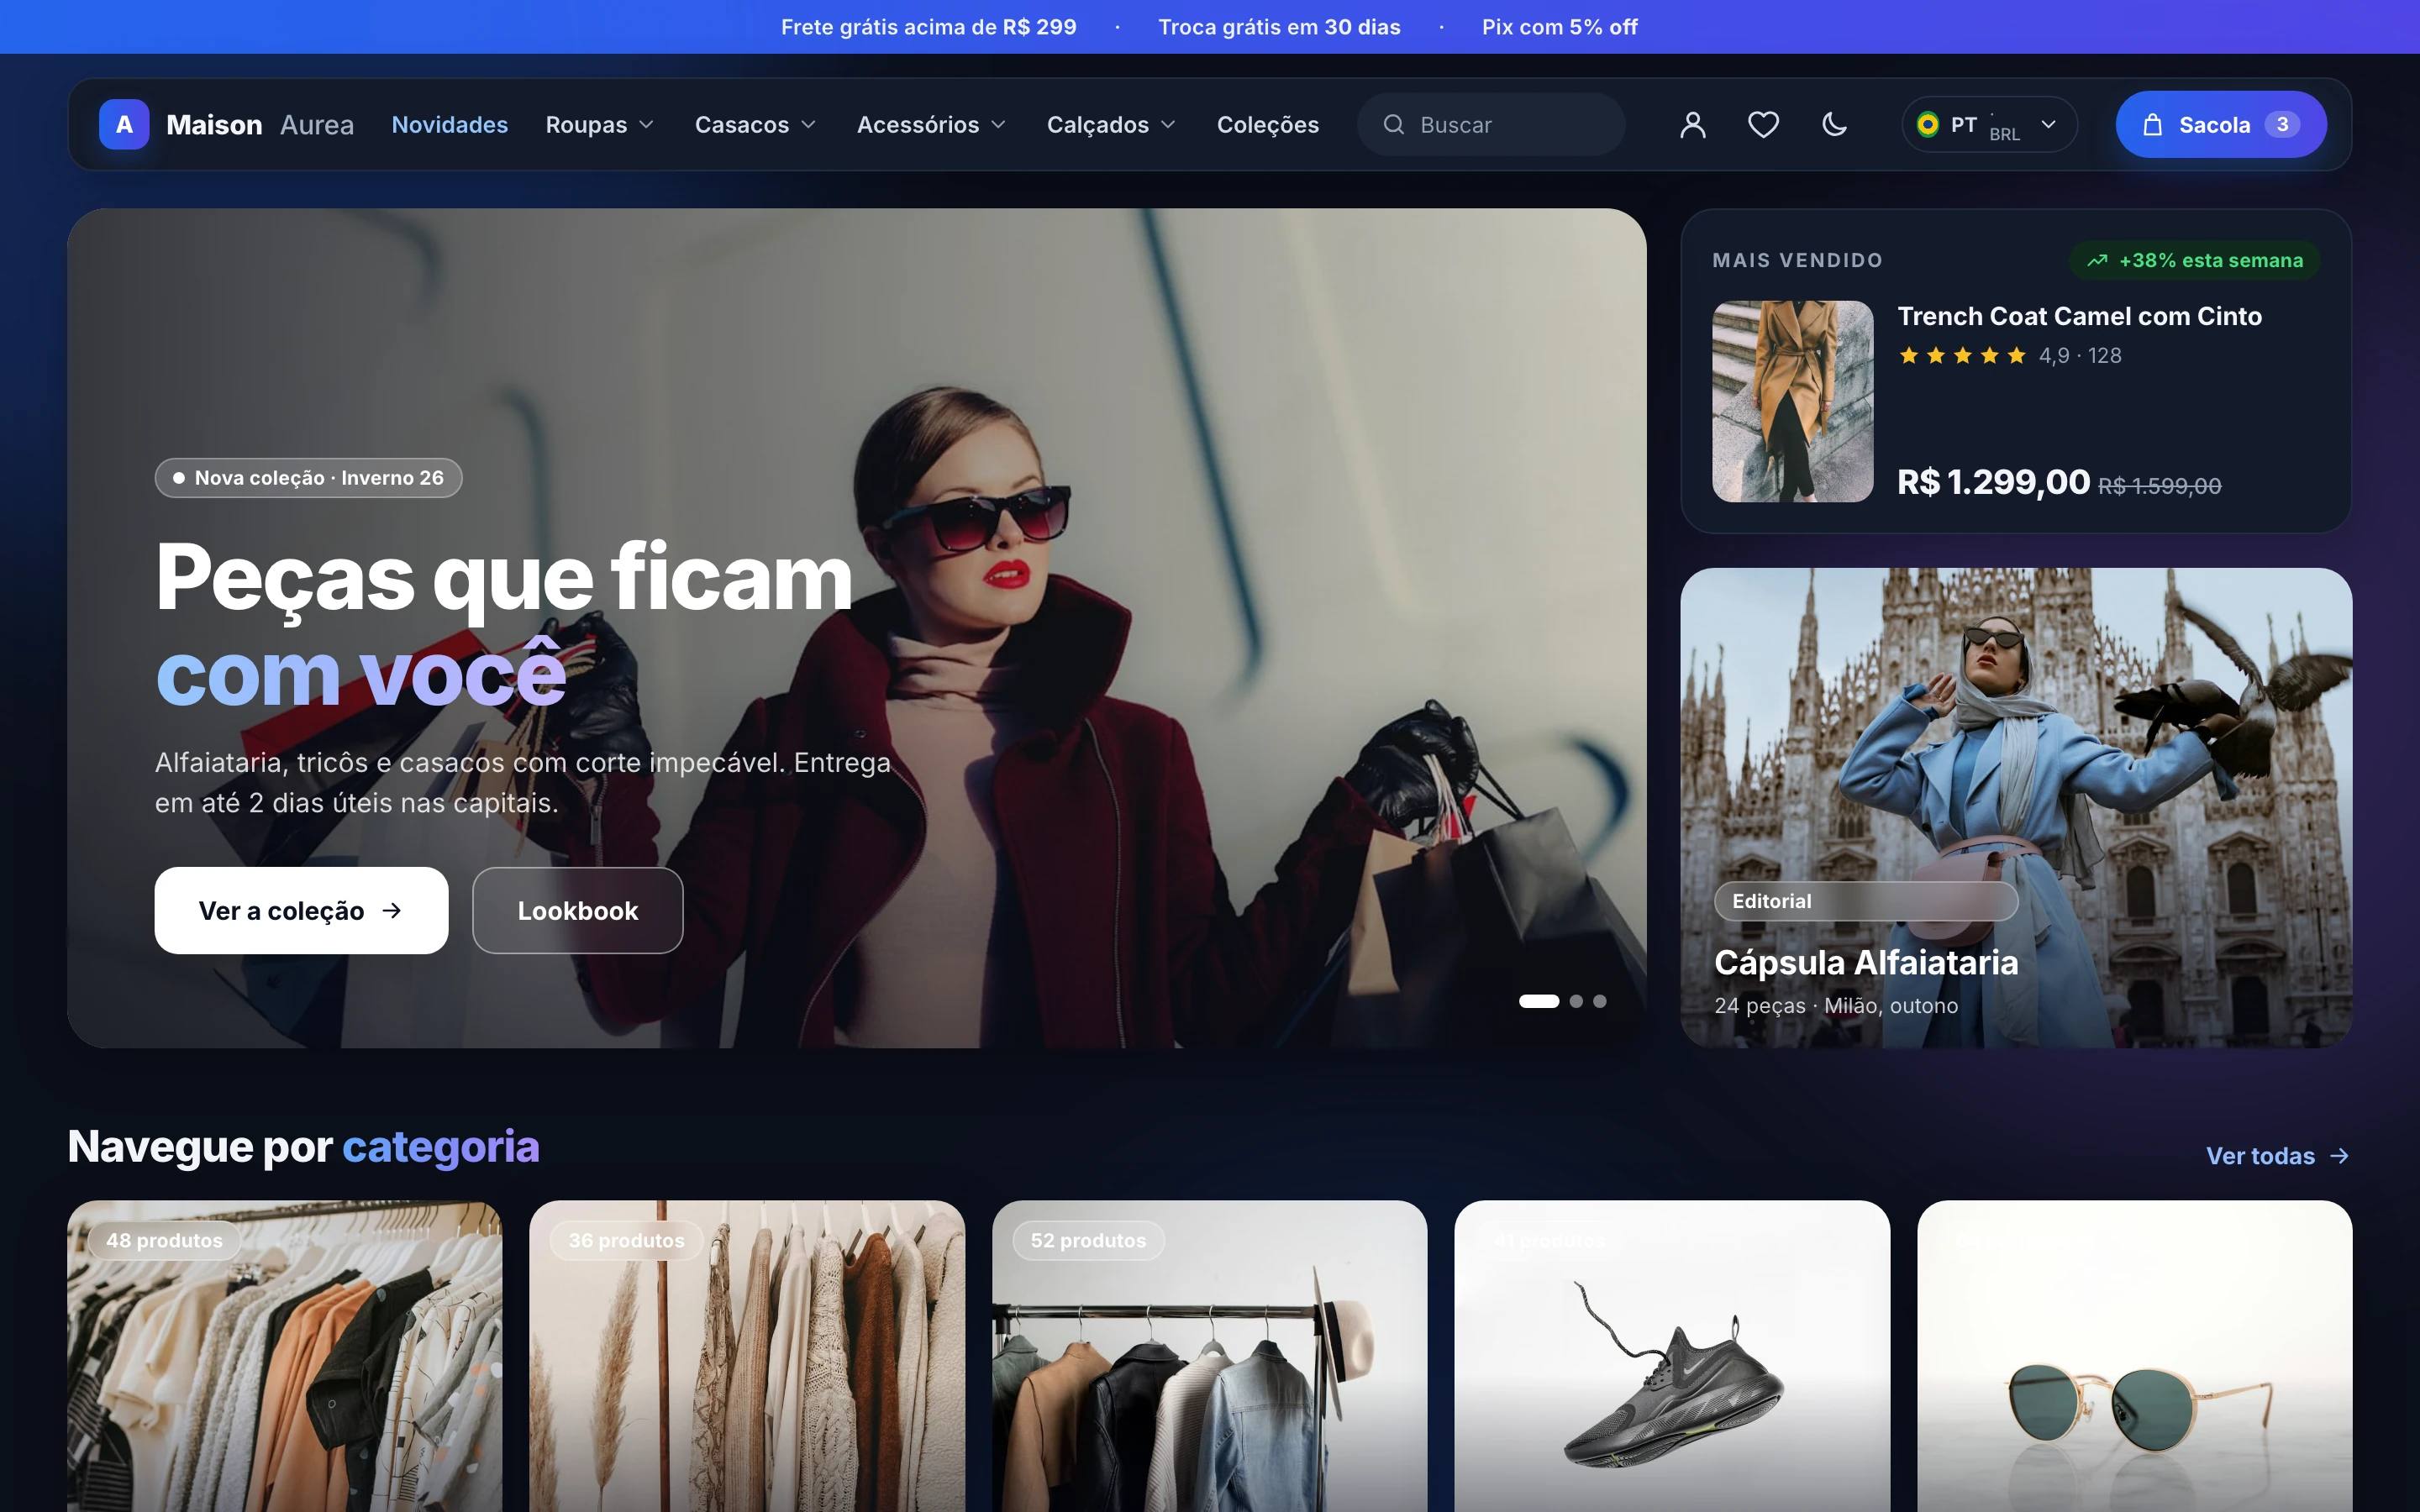Click the trending-up icon on the +38% badge
This screenshot has width=2420, height=1512.
2097,261
